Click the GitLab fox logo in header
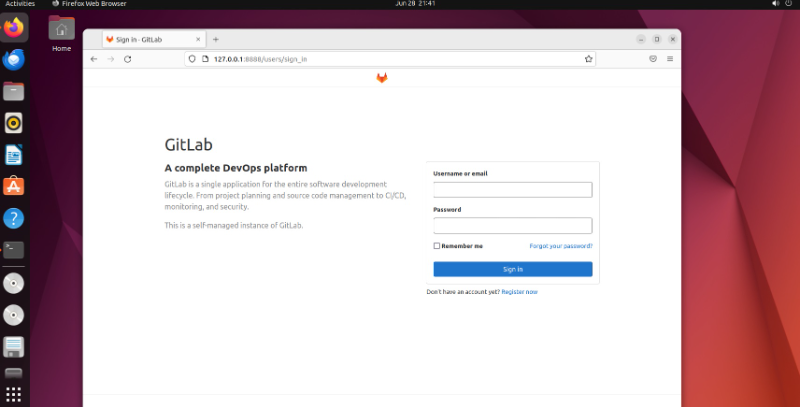The image size is (800, 407). pos(382,78)
